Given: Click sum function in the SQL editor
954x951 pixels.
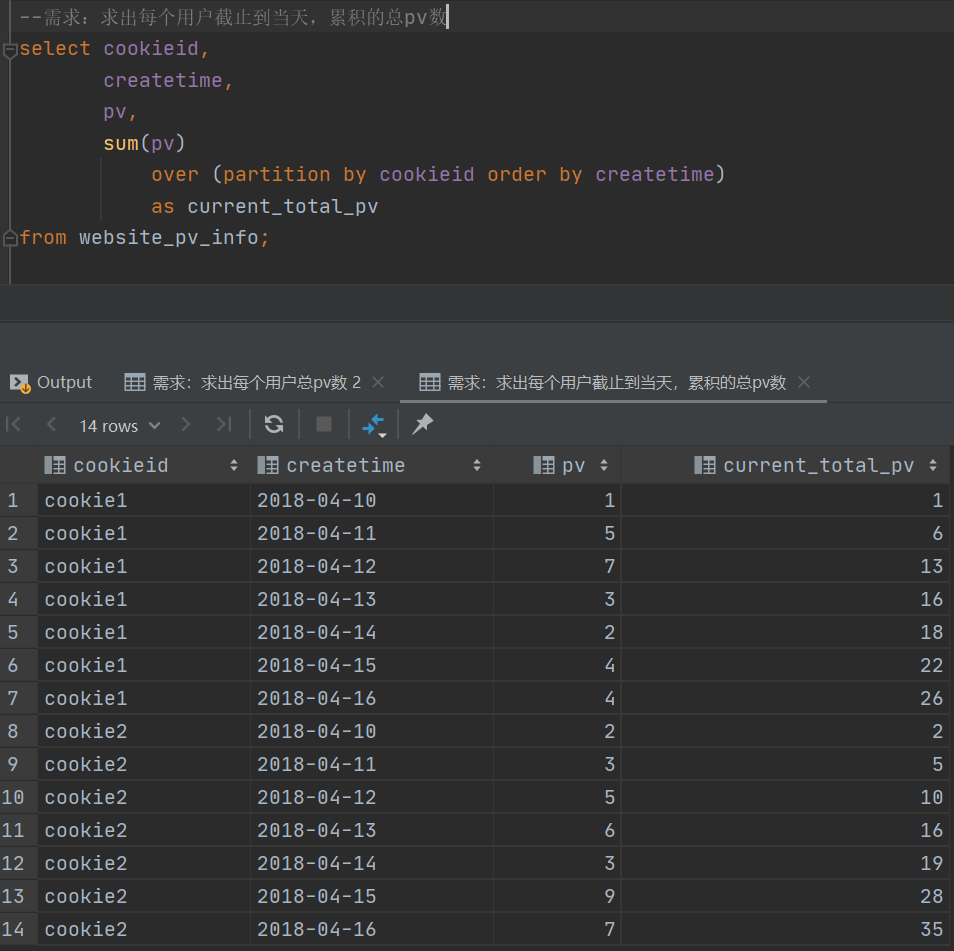Looking at the screenshot, I should click(120, 144).
